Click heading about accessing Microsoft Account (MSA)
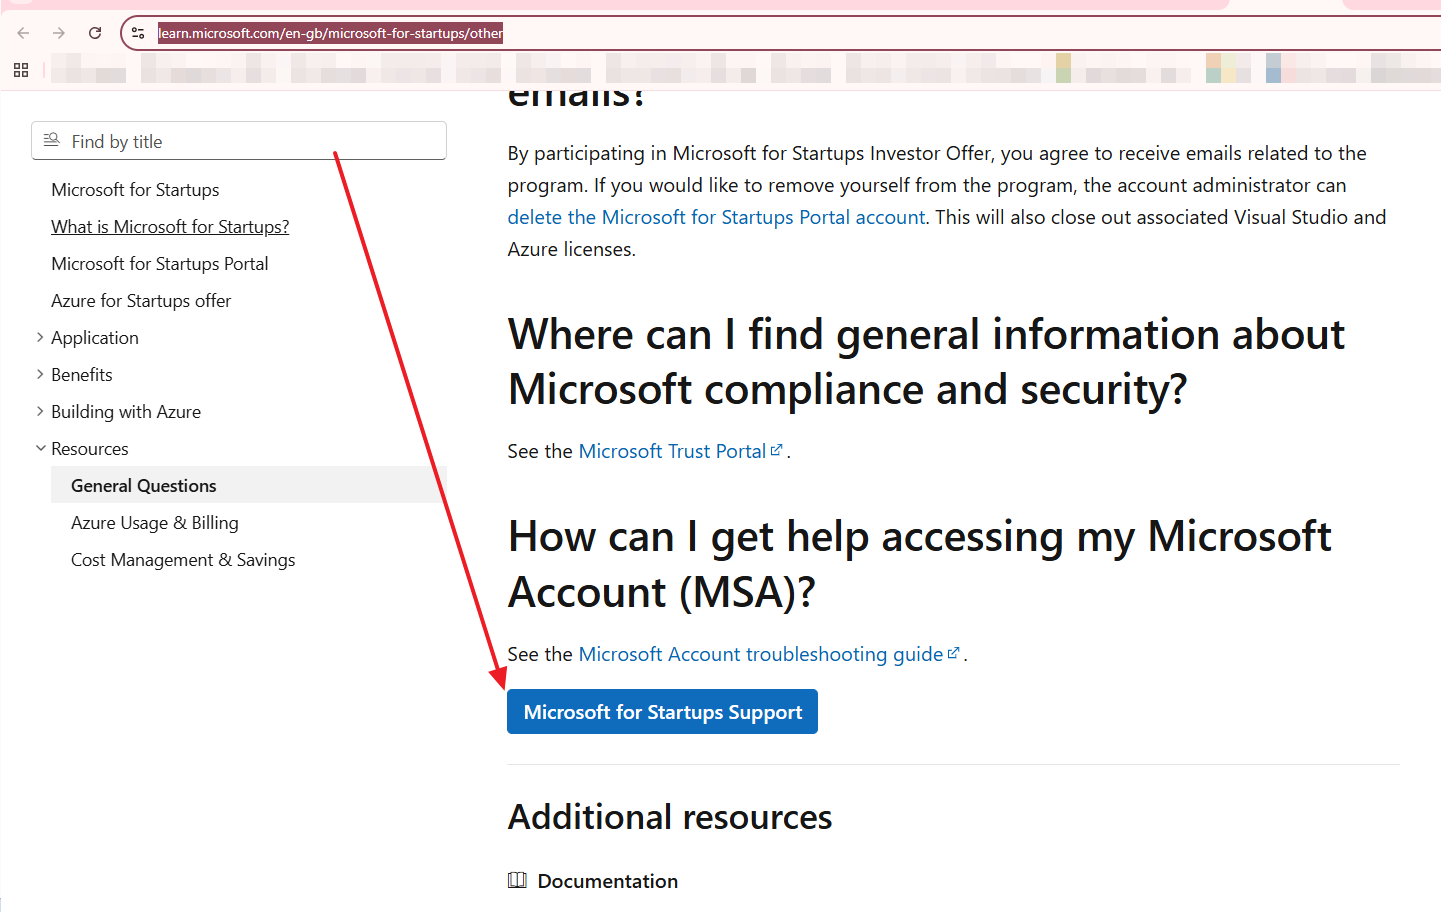 tap(920, 564)
